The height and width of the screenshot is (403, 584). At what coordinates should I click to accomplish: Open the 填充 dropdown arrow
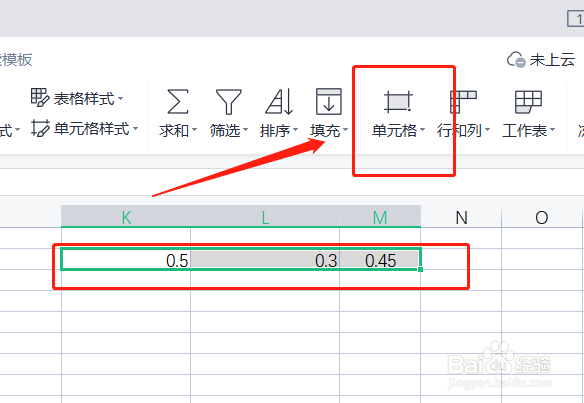click(345, 131)
